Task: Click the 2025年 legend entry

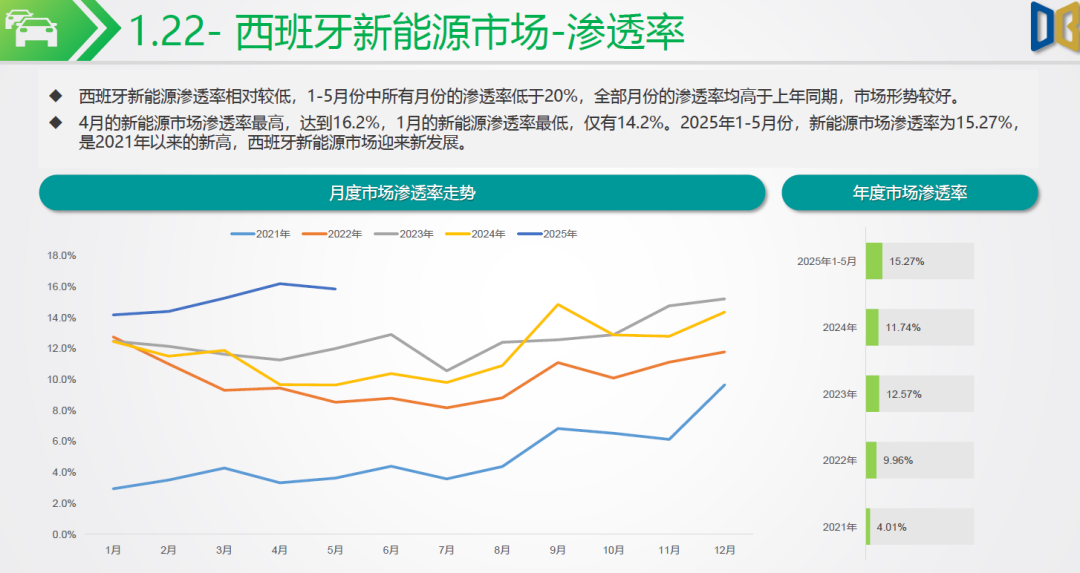Action: [x=548, y=234]
